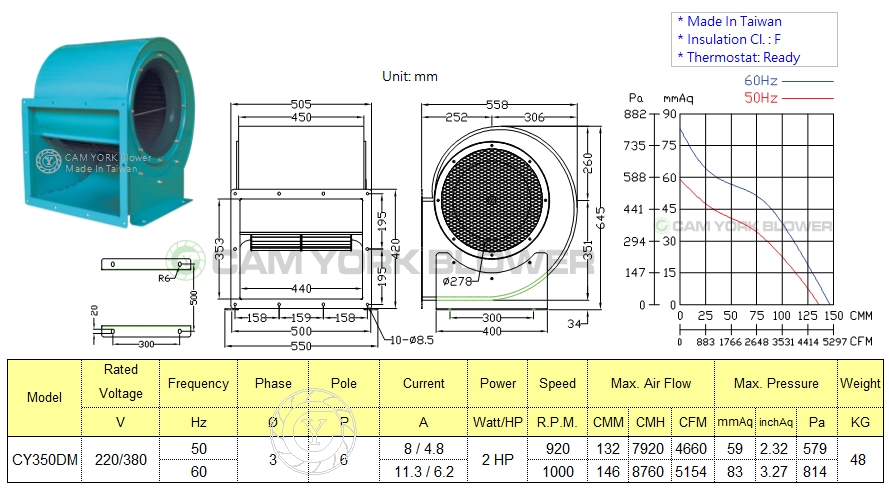This screenshot has height=494, width=889.
Task: Click the 60Hz legend label
Action: click(760, 81)
